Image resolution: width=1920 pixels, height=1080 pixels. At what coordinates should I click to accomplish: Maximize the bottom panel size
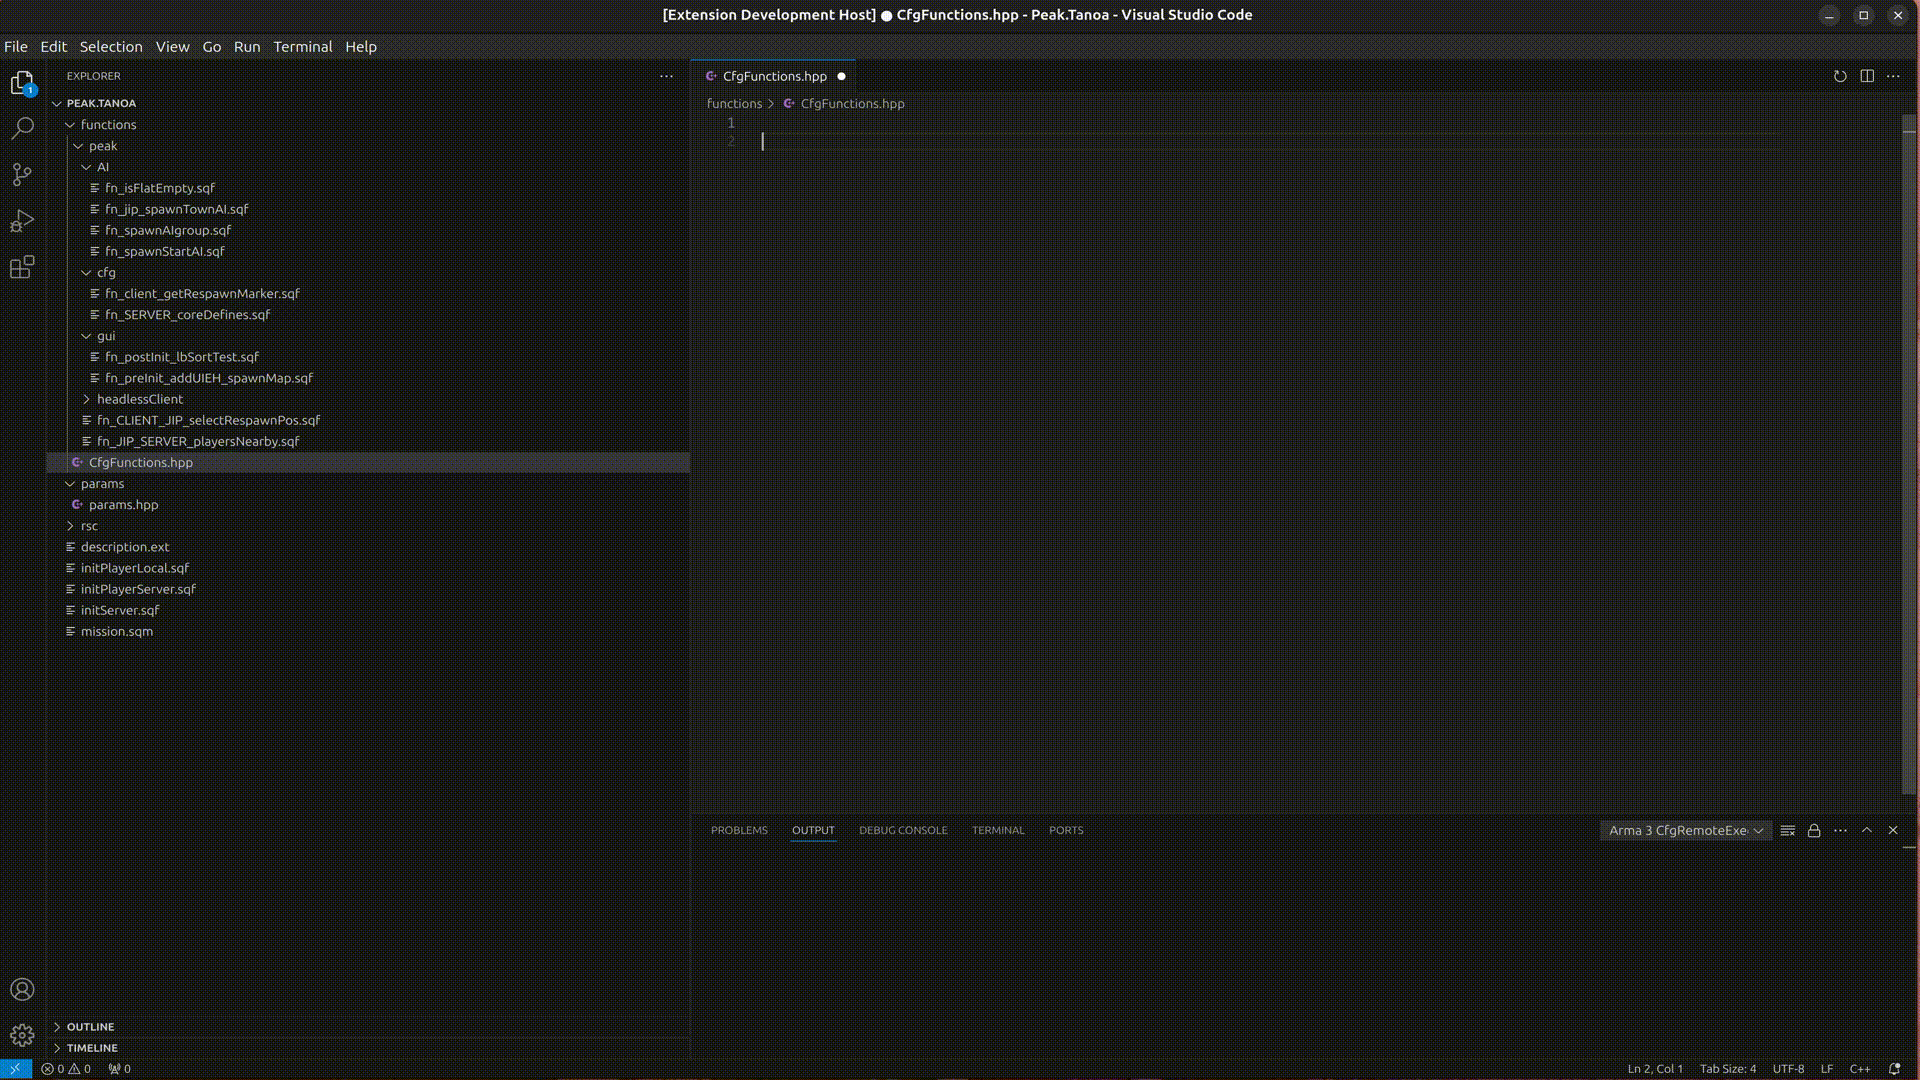[1866, 831]
